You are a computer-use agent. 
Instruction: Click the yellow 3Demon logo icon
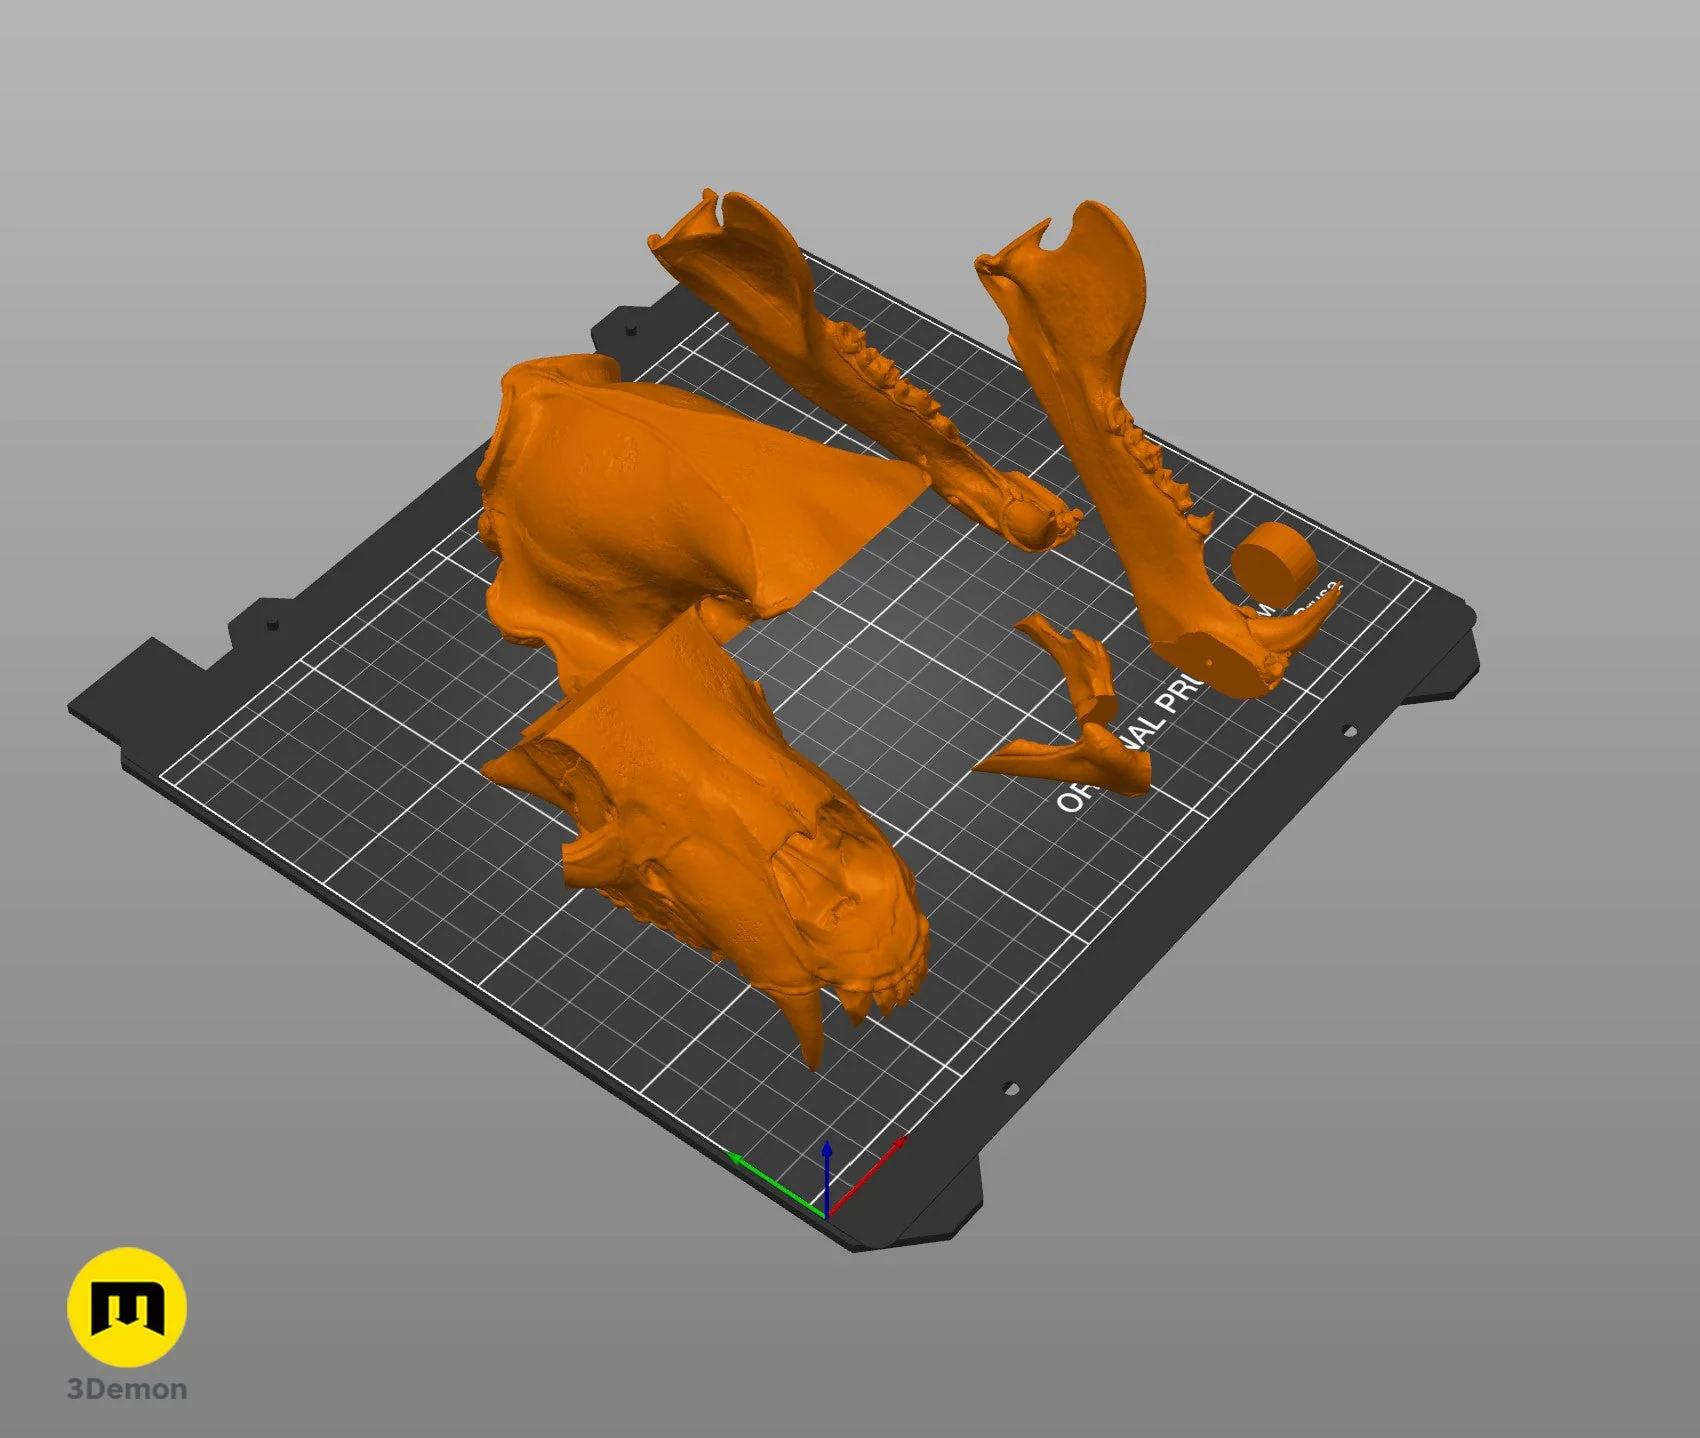coord(127,1307)
